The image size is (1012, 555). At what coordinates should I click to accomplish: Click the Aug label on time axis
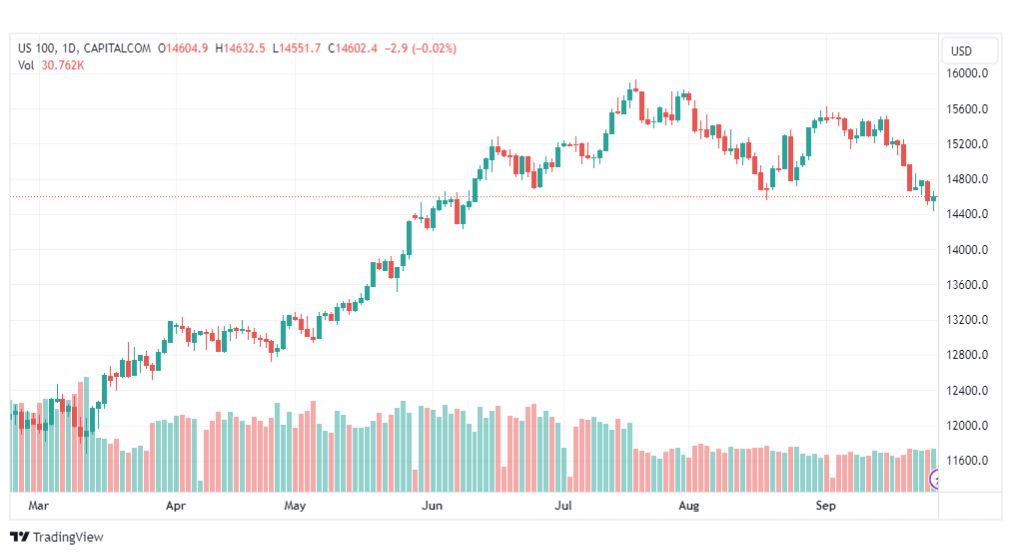tap(687, 506)
